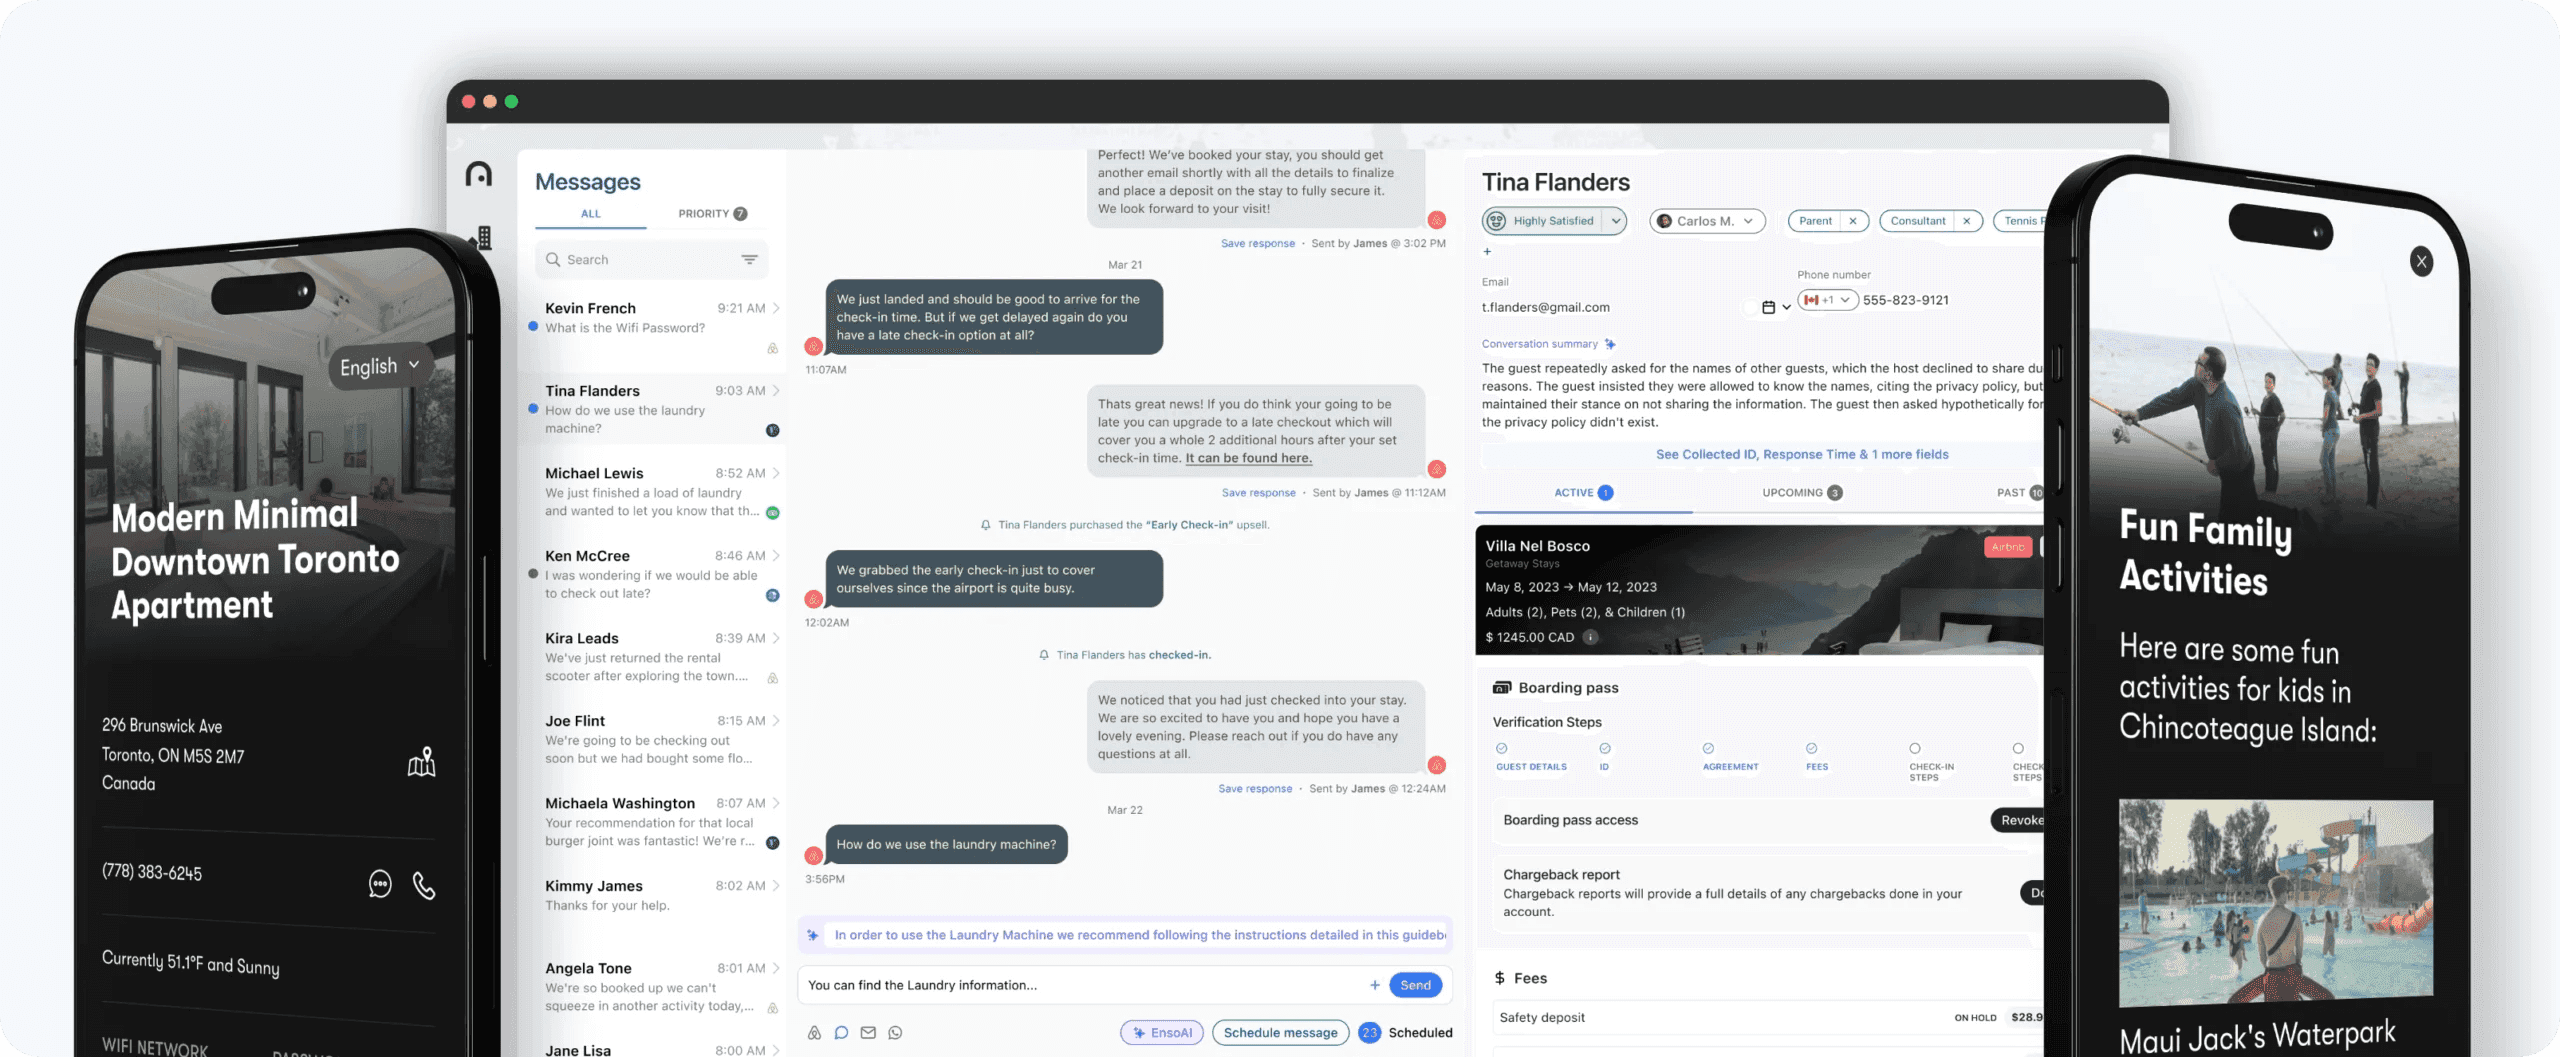
Task: Click the Send button
Action: tap(1415, 985)
